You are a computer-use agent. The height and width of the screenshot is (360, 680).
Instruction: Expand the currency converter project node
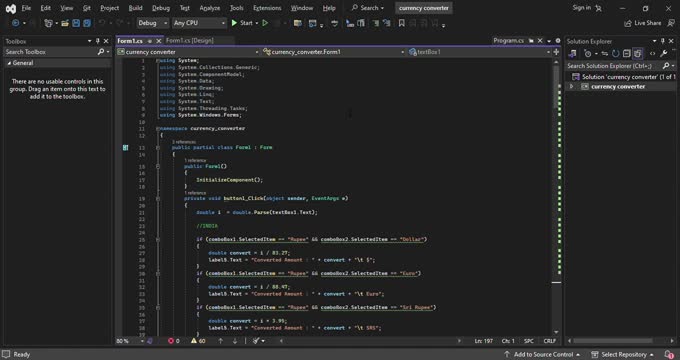[x=571, y=86]
